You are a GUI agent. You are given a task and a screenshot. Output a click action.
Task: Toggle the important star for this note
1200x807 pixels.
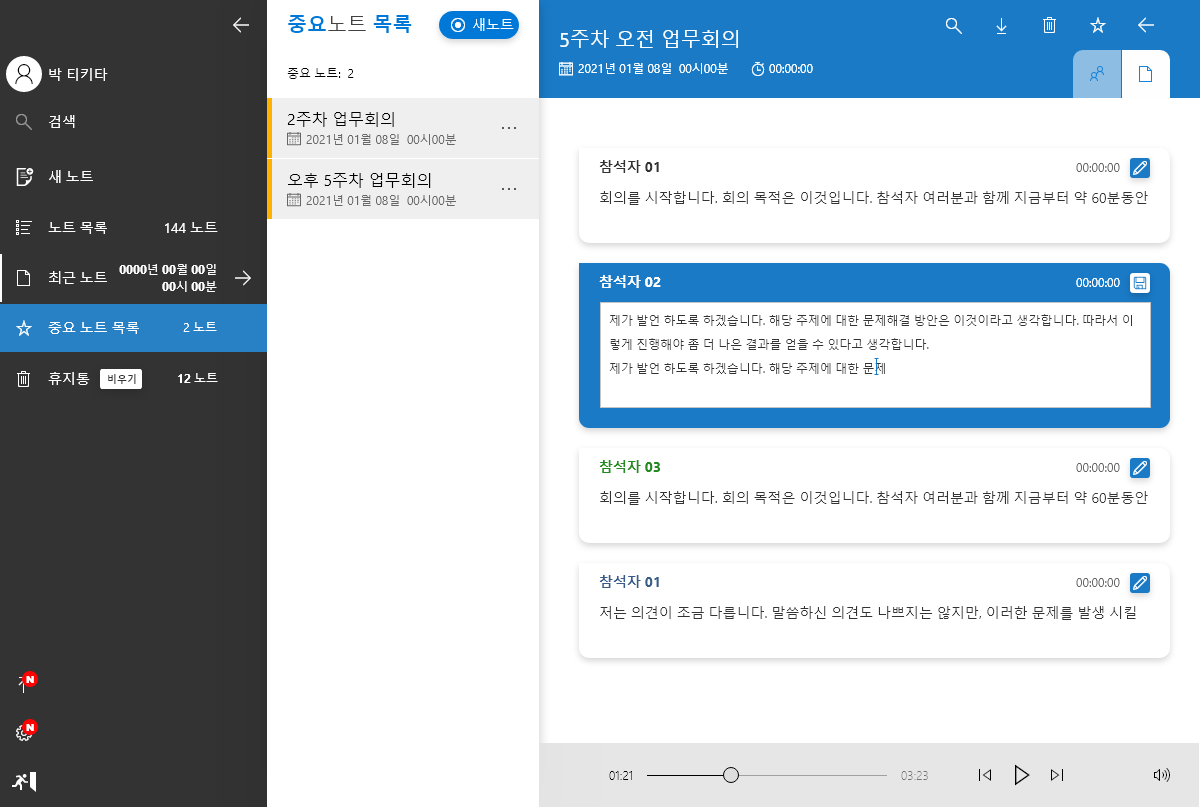point(1097,26)
